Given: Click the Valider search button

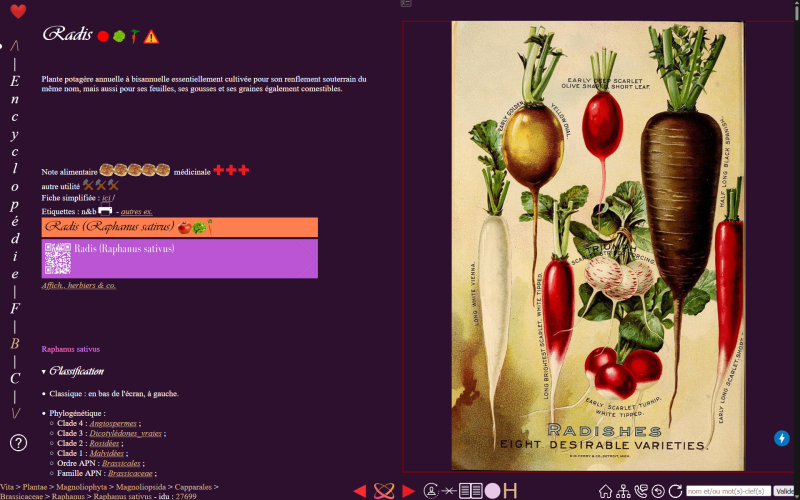Looking at the screenshot, I should point(786,491).
